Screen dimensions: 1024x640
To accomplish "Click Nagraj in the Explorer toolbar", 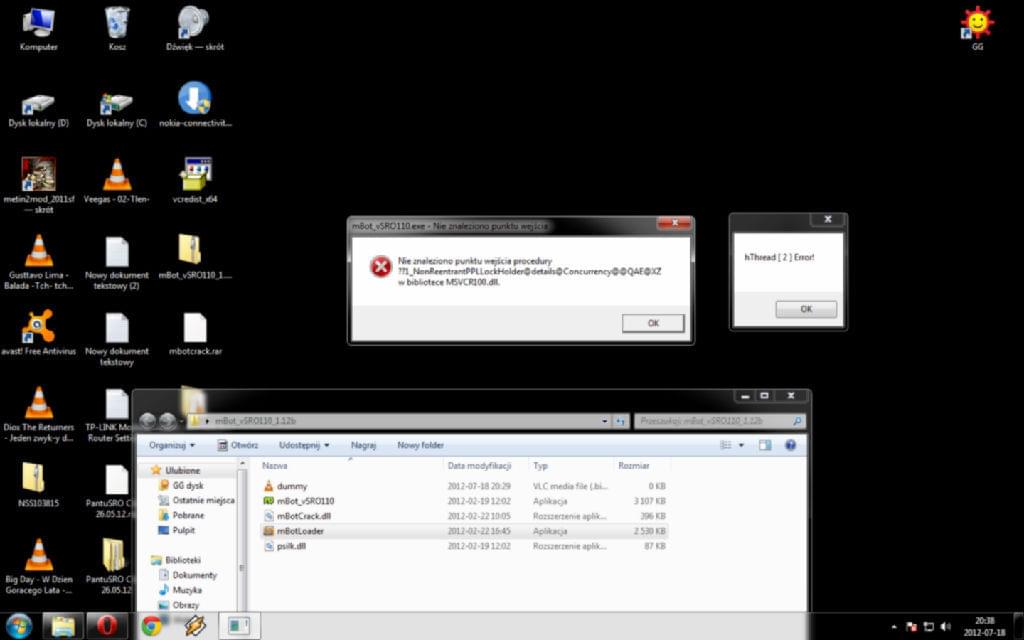I will (363, 445).
